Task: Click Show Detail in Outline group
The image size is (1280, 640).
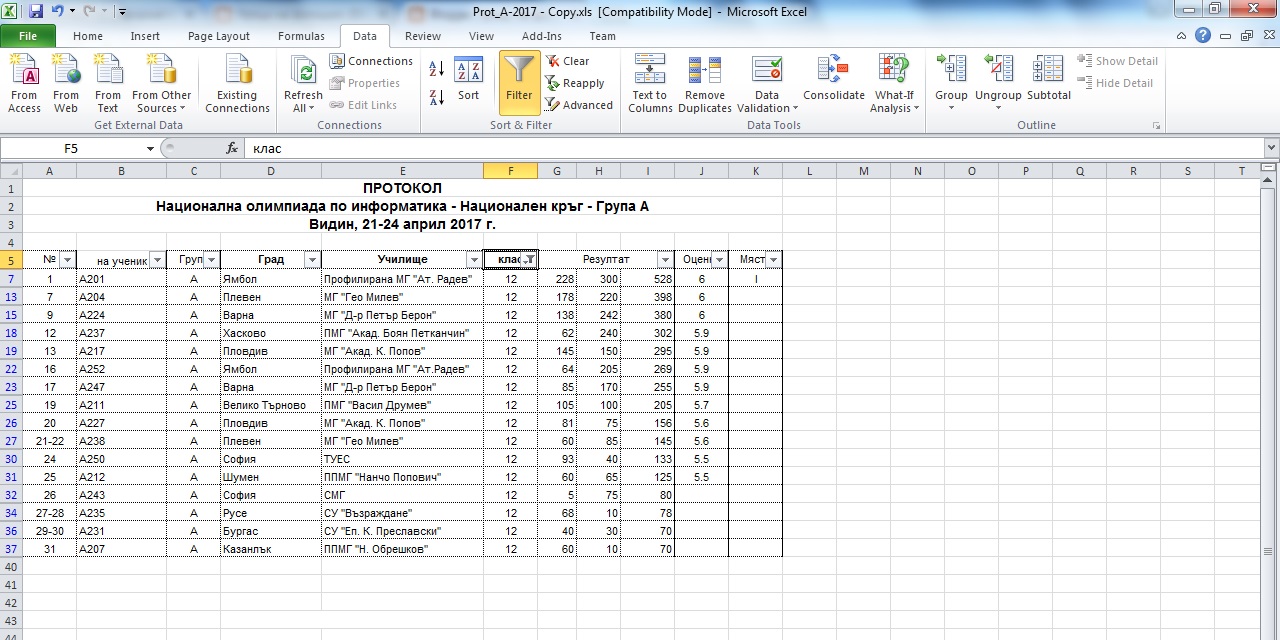Action: point(1117,61)
